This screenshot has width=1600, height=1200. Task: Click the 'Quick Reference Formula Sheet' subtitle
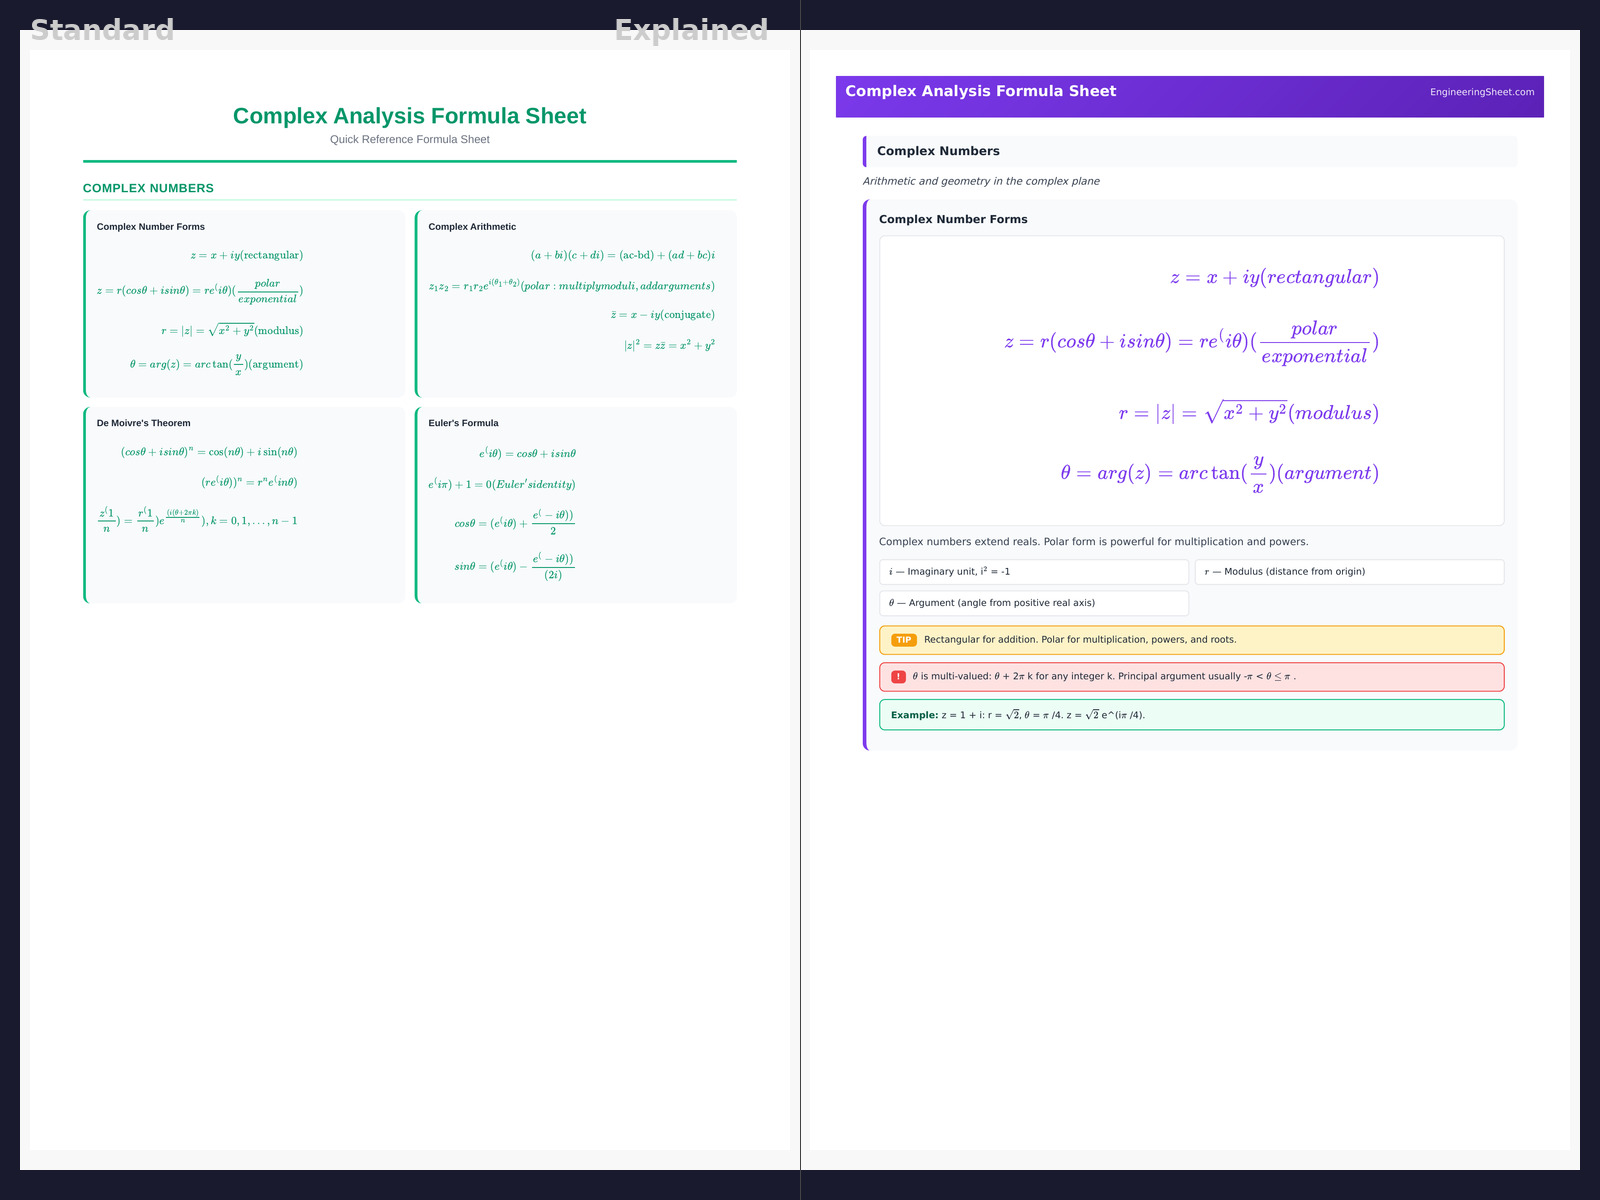409,140
